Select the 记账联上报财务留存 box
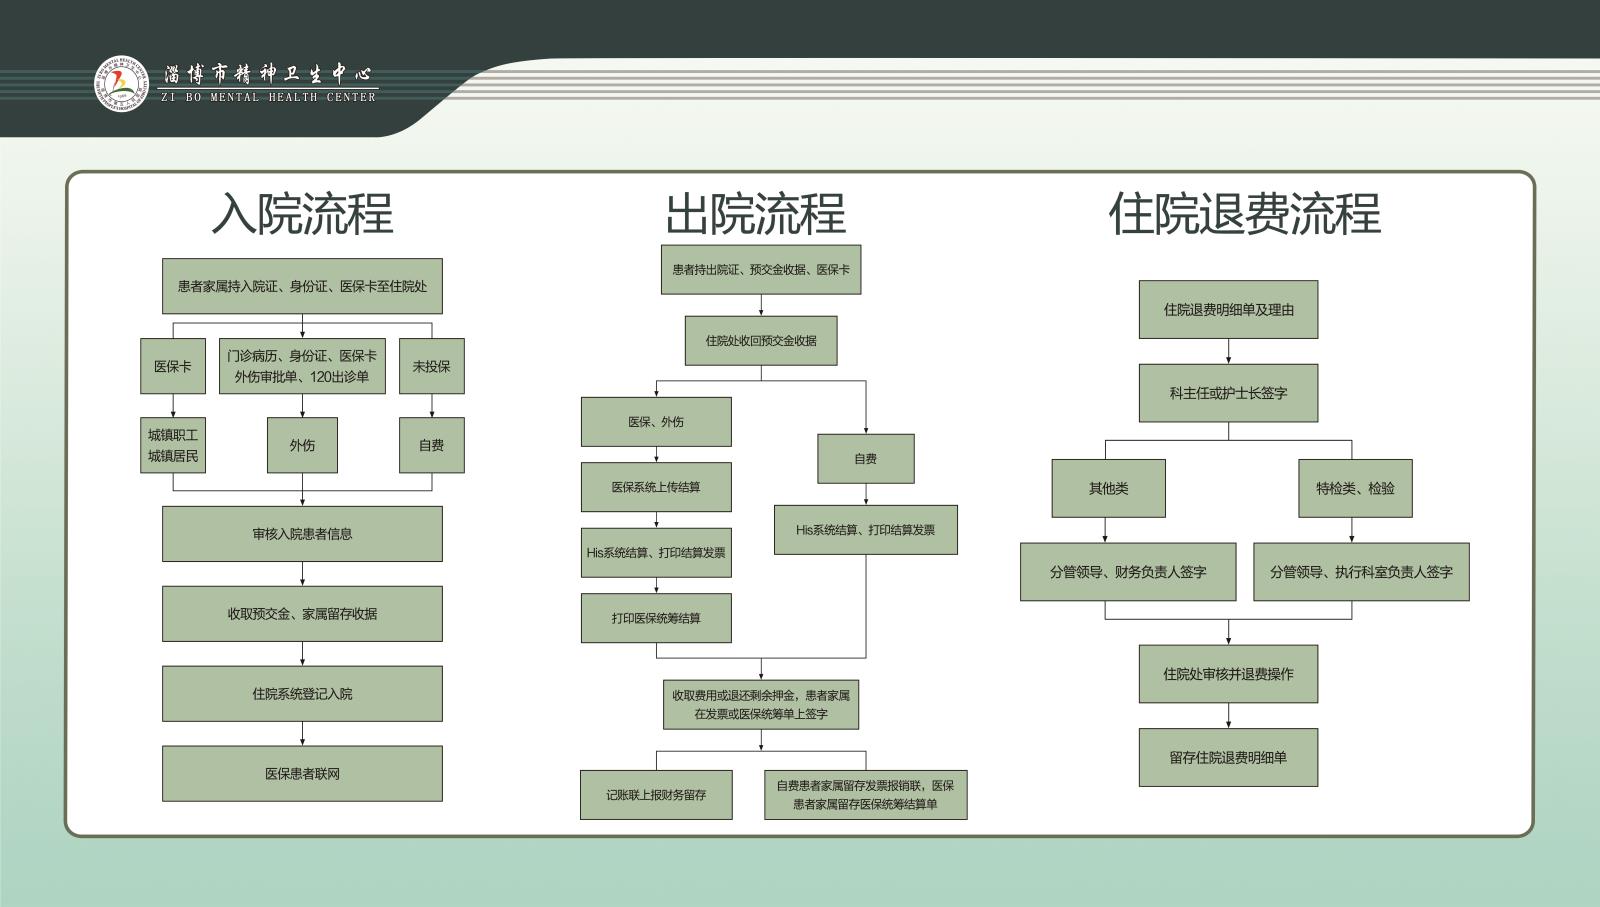The width and height of the screenshot is (1600, 907). [x=656, y=795]
